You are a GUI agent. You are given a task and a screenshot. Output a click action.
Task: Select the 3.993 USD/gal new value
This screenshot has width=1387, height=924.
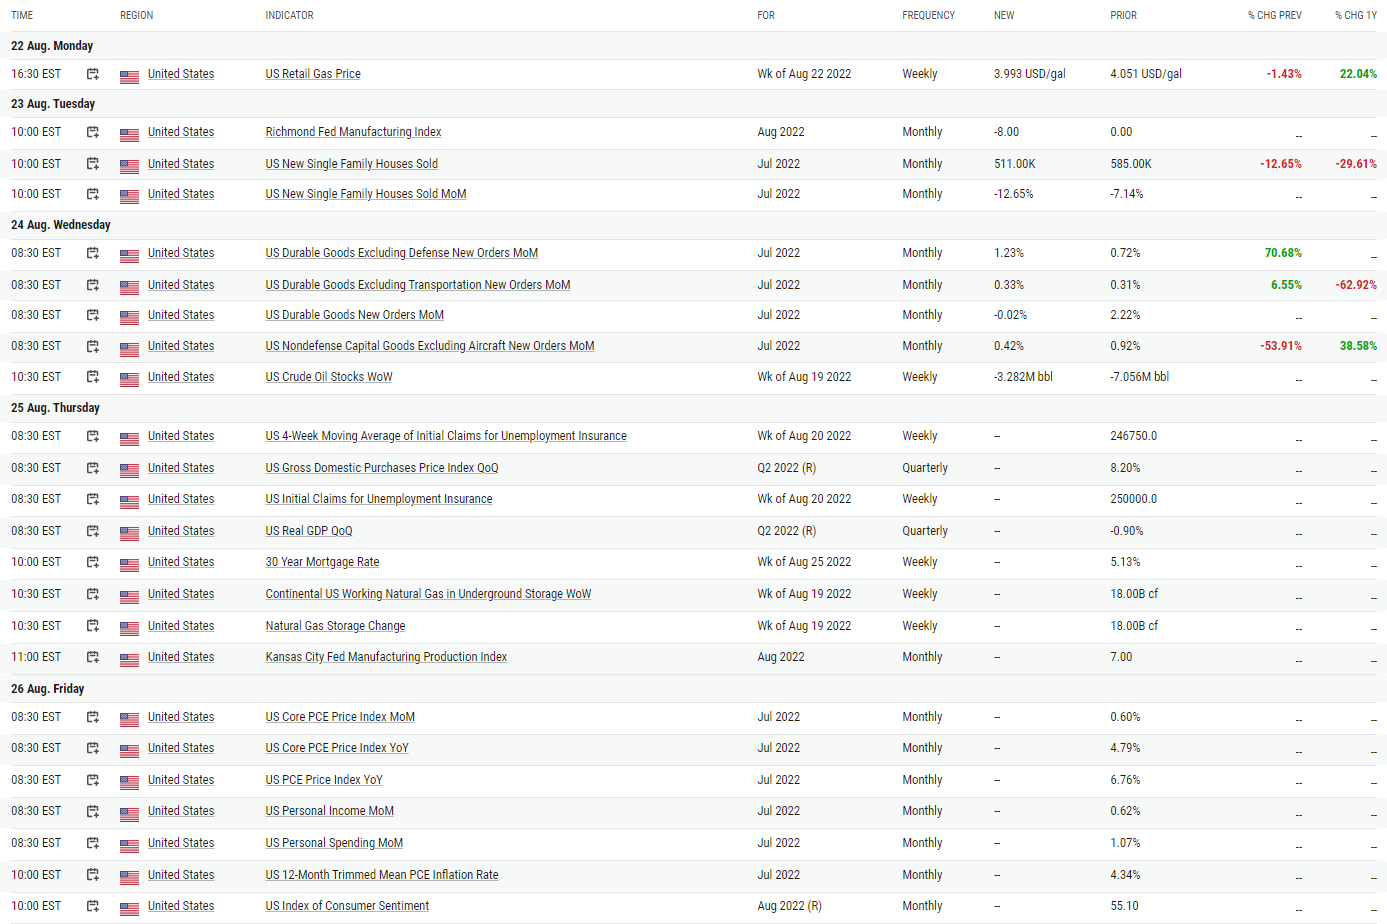(x=1030, y=74)
